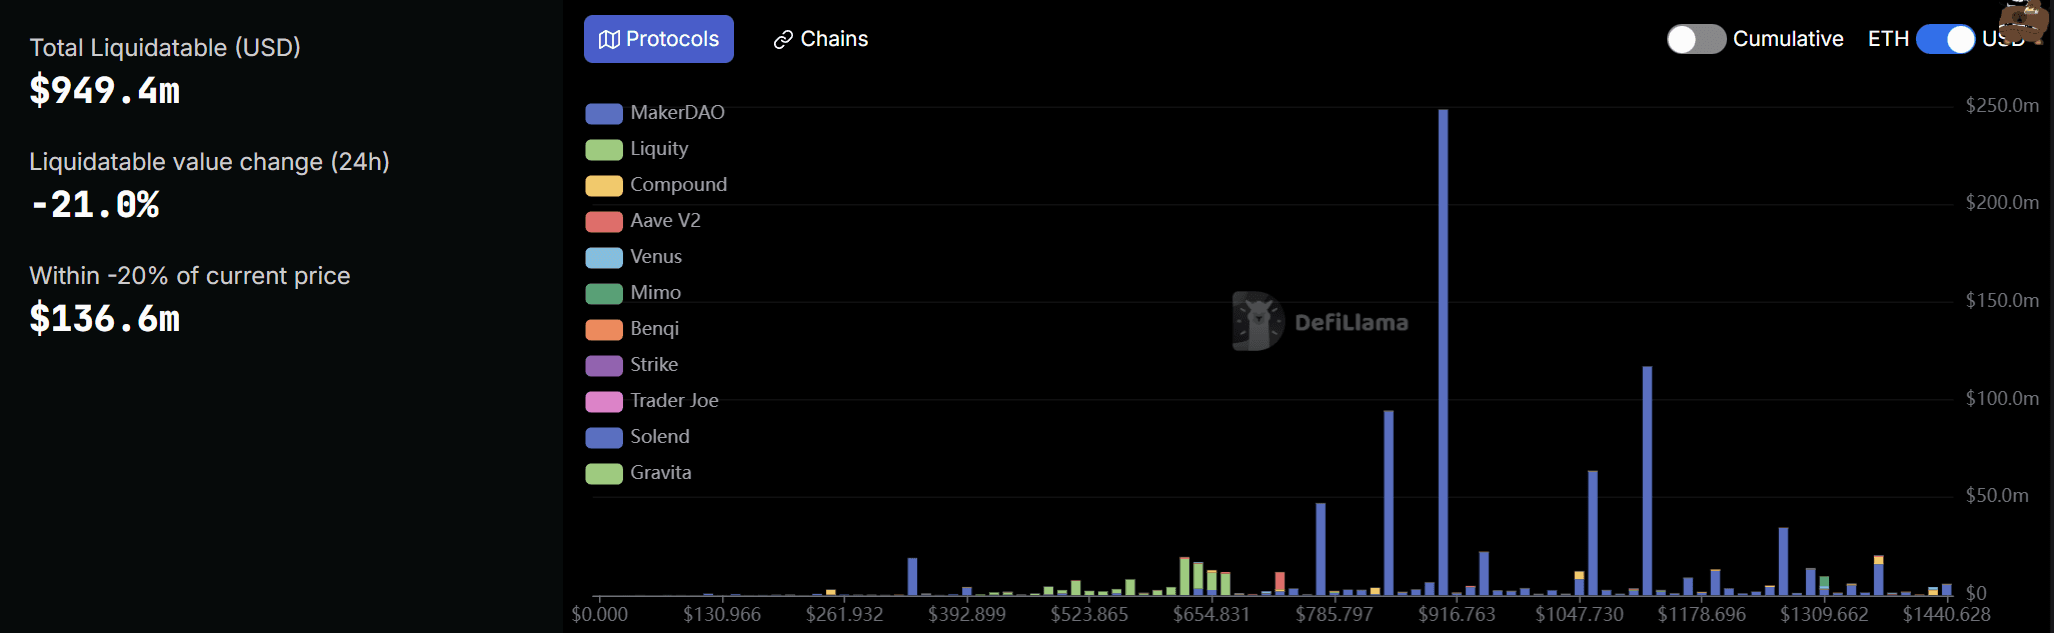
Task: Click the avatar icon in top-right corner
Action: tap(2024, 20)
